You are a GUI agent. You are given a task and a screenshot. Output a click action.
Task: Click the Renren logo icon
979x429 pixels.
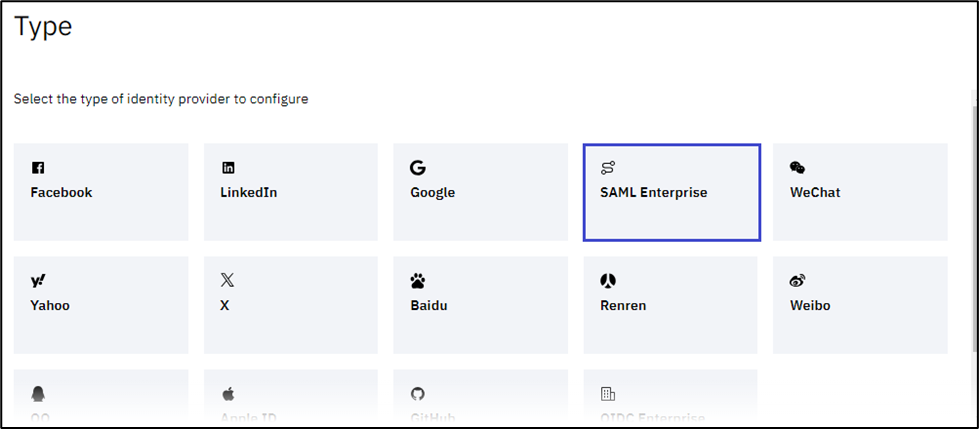click(608, 281)
